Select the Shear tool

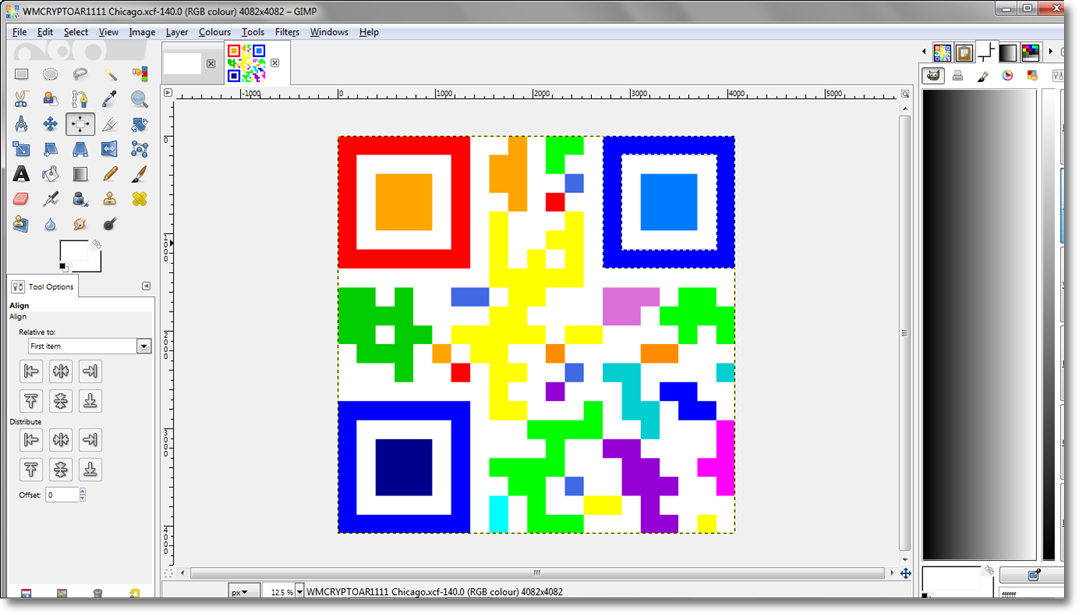pos(50,149)
